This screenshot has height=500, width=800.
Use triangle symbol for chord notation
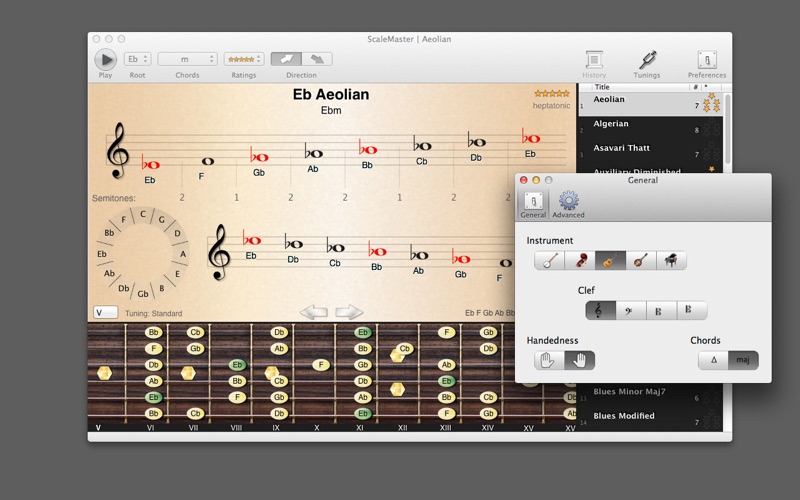[x=713, y=360]
